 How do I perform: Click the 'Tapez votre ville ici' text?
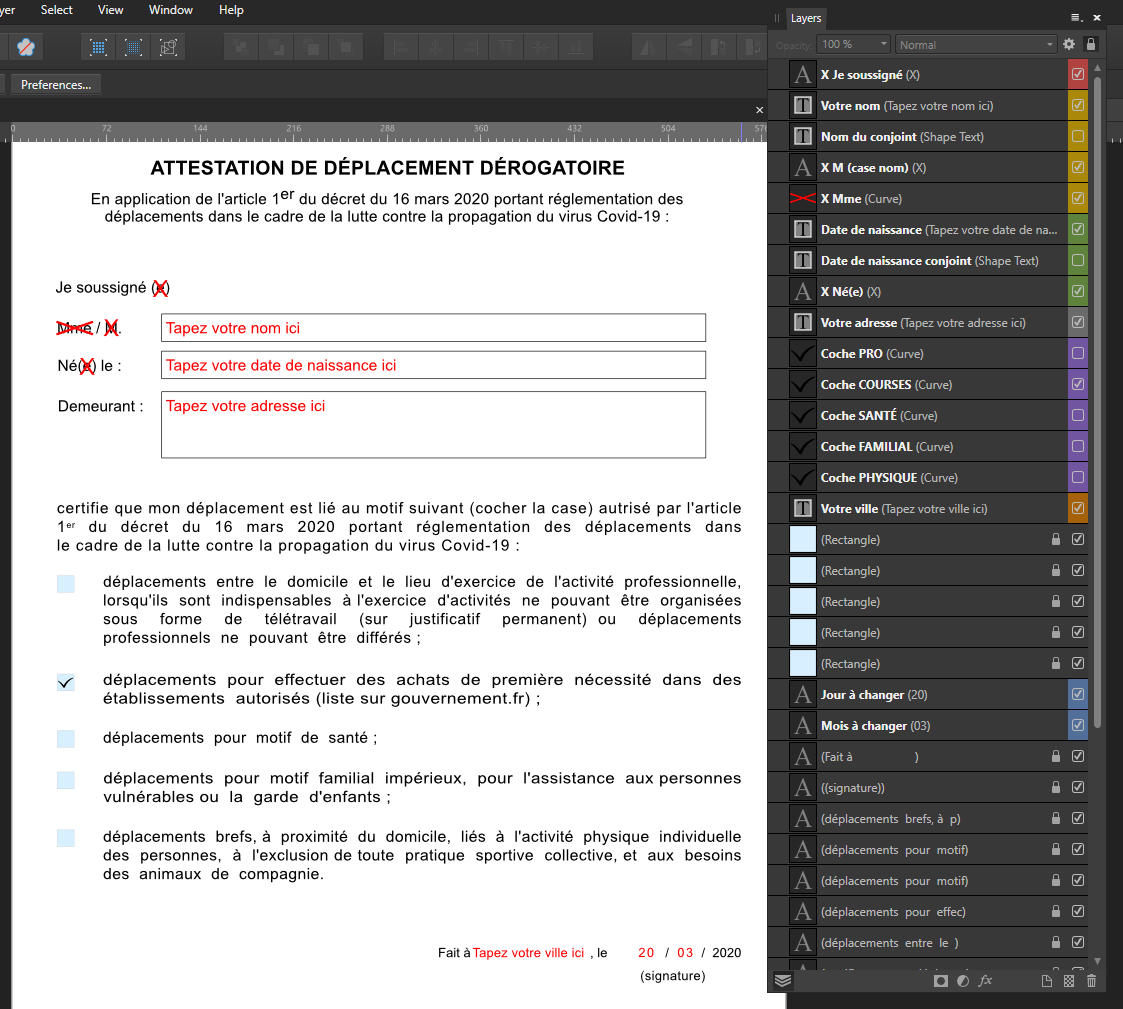529,952
